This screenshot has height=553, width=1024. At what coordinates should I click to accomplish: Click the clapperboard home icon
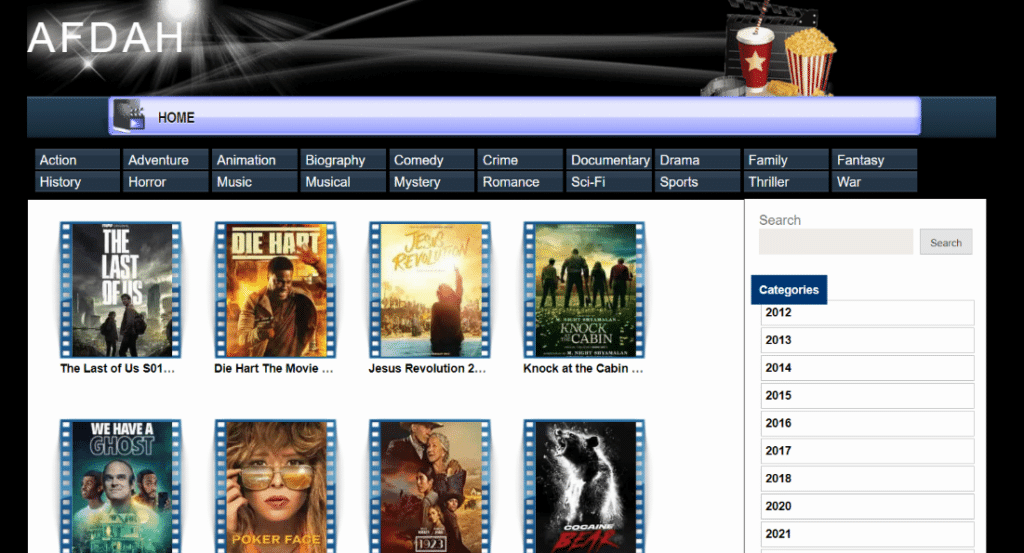click(x=129, y=116)
